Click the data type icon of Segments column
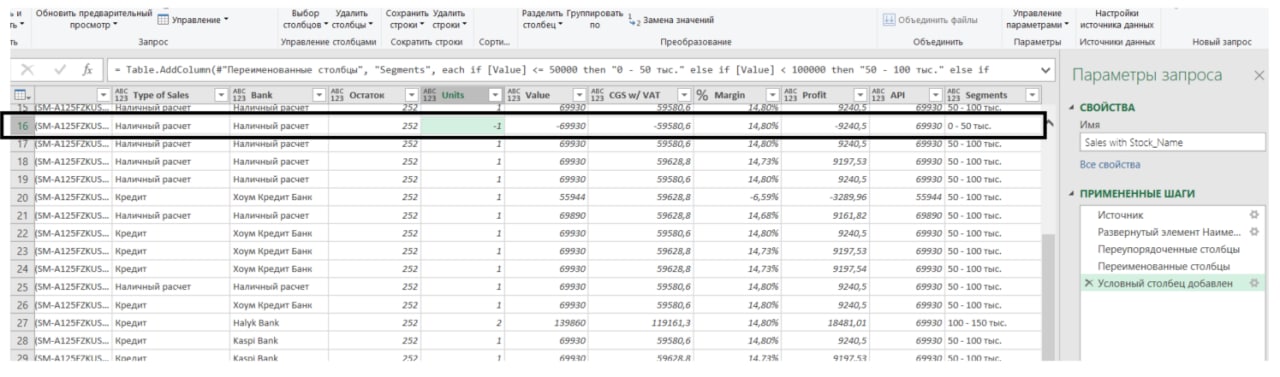The width and height of the screenshot is (1280, 377). [954, 94]
